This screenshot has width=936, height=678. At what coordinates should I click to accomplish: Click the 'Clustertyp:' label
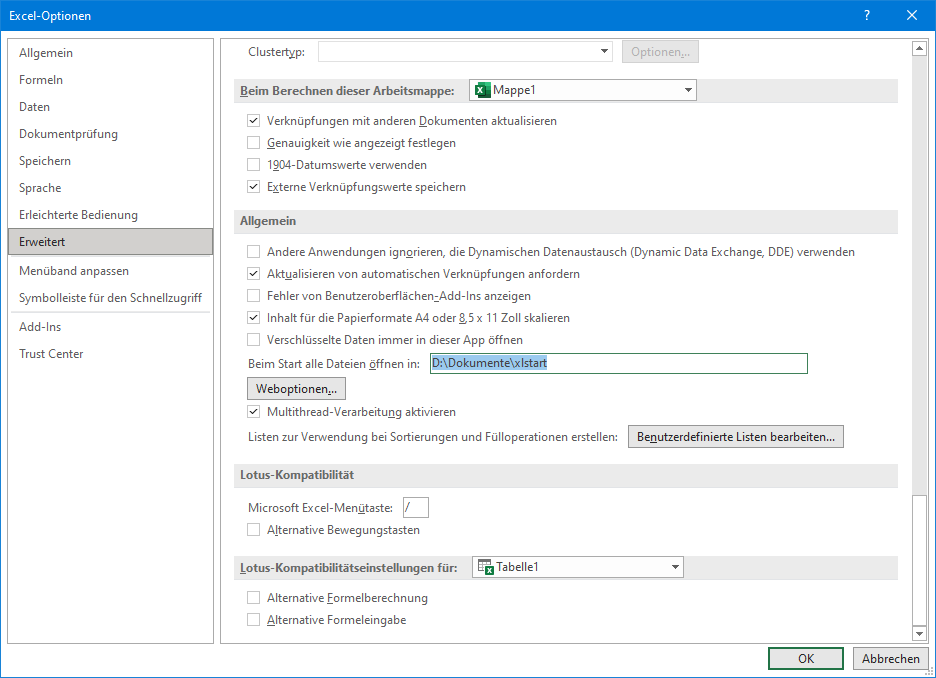tap(276, 52)
